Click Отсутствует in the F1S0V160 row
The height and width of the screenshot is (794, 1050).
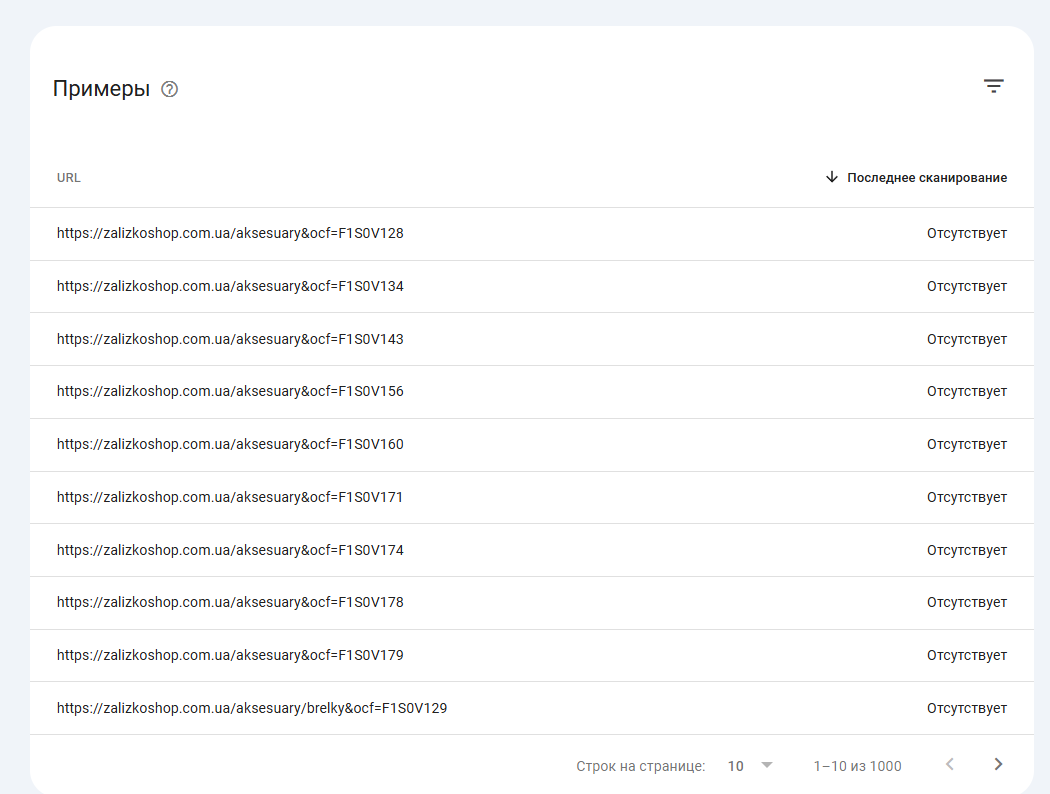966,445
